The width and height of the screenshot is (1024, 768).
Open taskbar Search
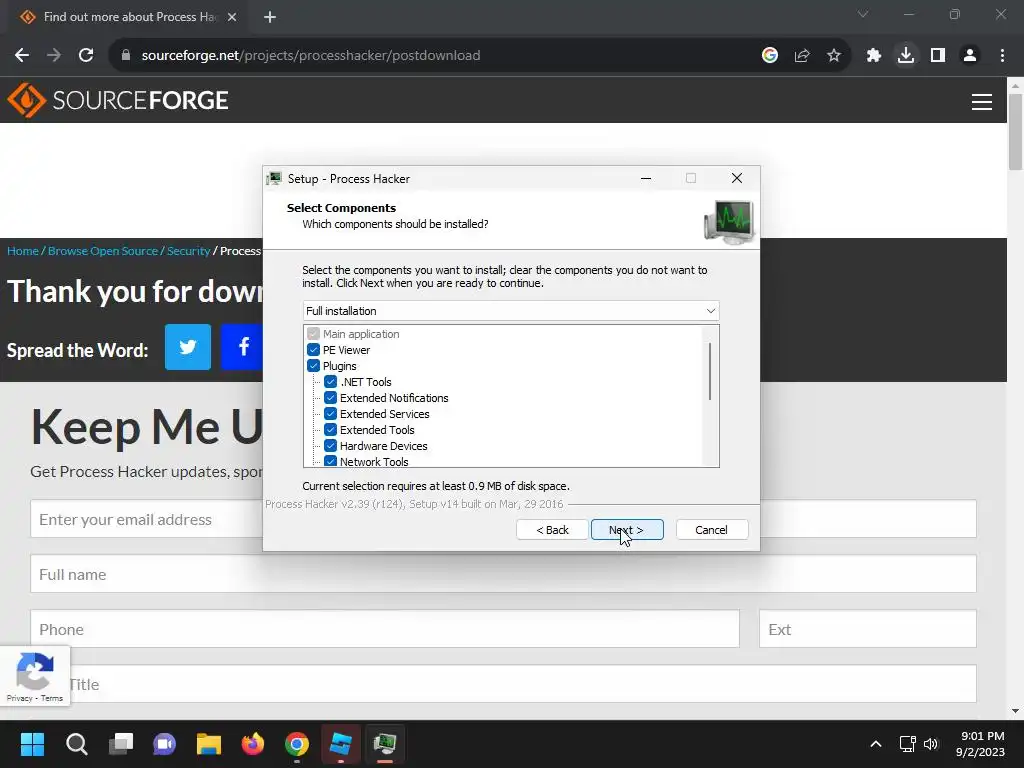click(76, 744)
